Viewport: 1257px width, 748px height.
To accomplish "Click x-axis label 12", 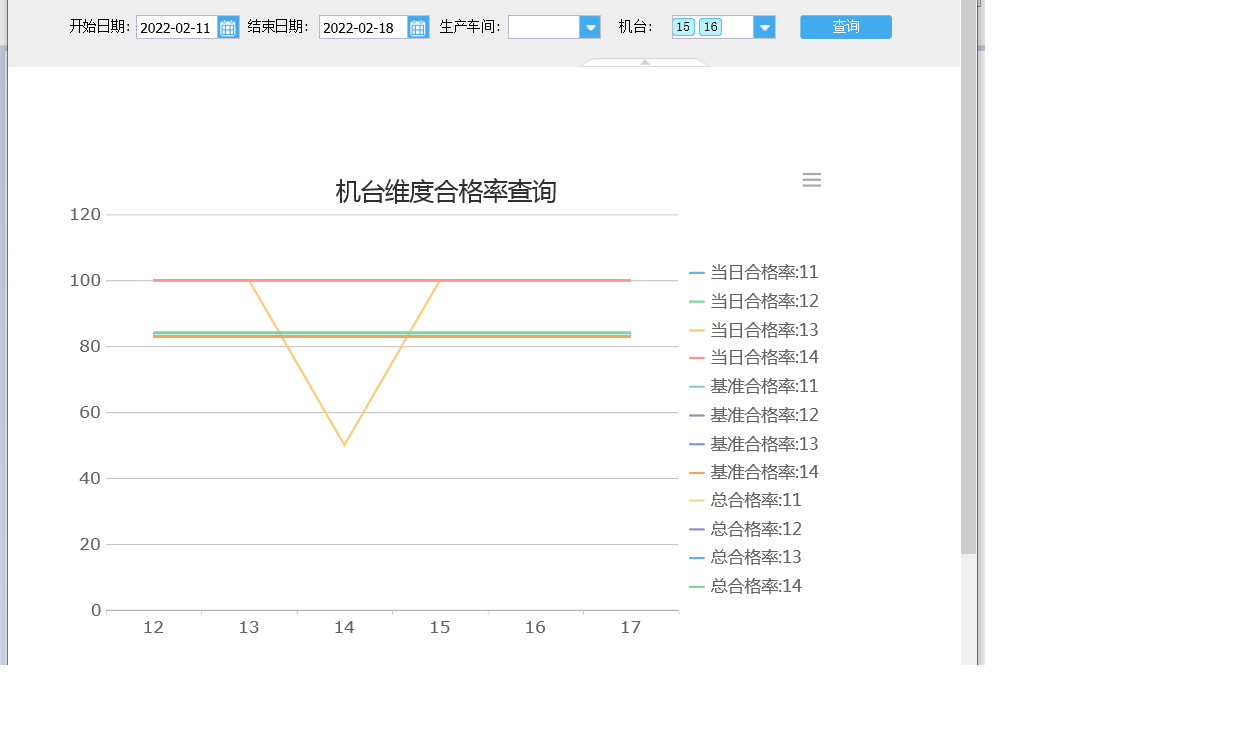I will (153, 628).
